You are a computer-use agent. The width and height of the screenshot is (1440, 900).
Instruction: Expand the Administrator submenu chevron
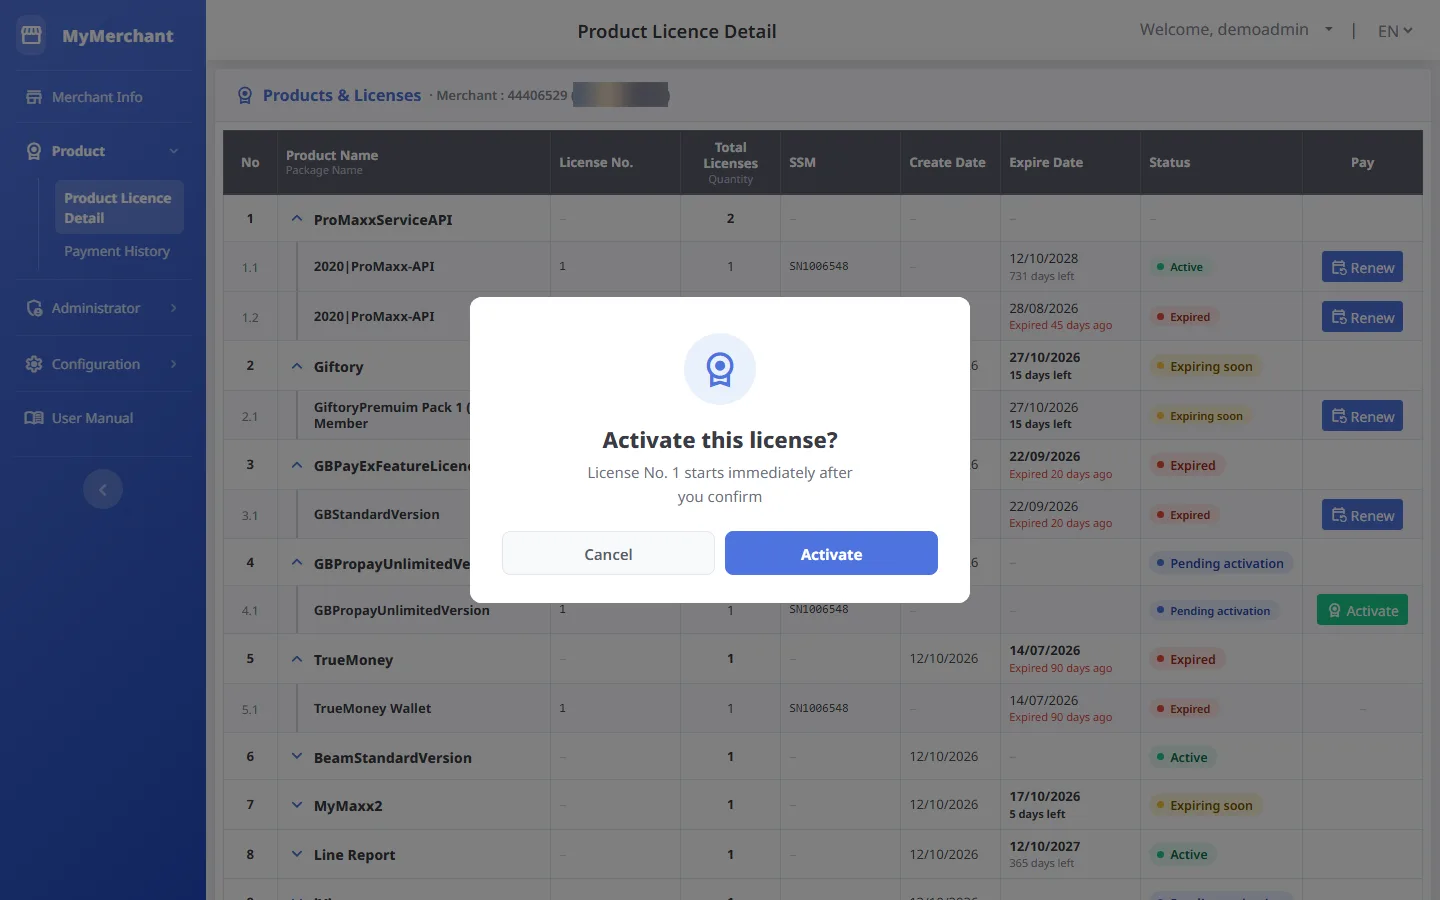pos(174,308)
